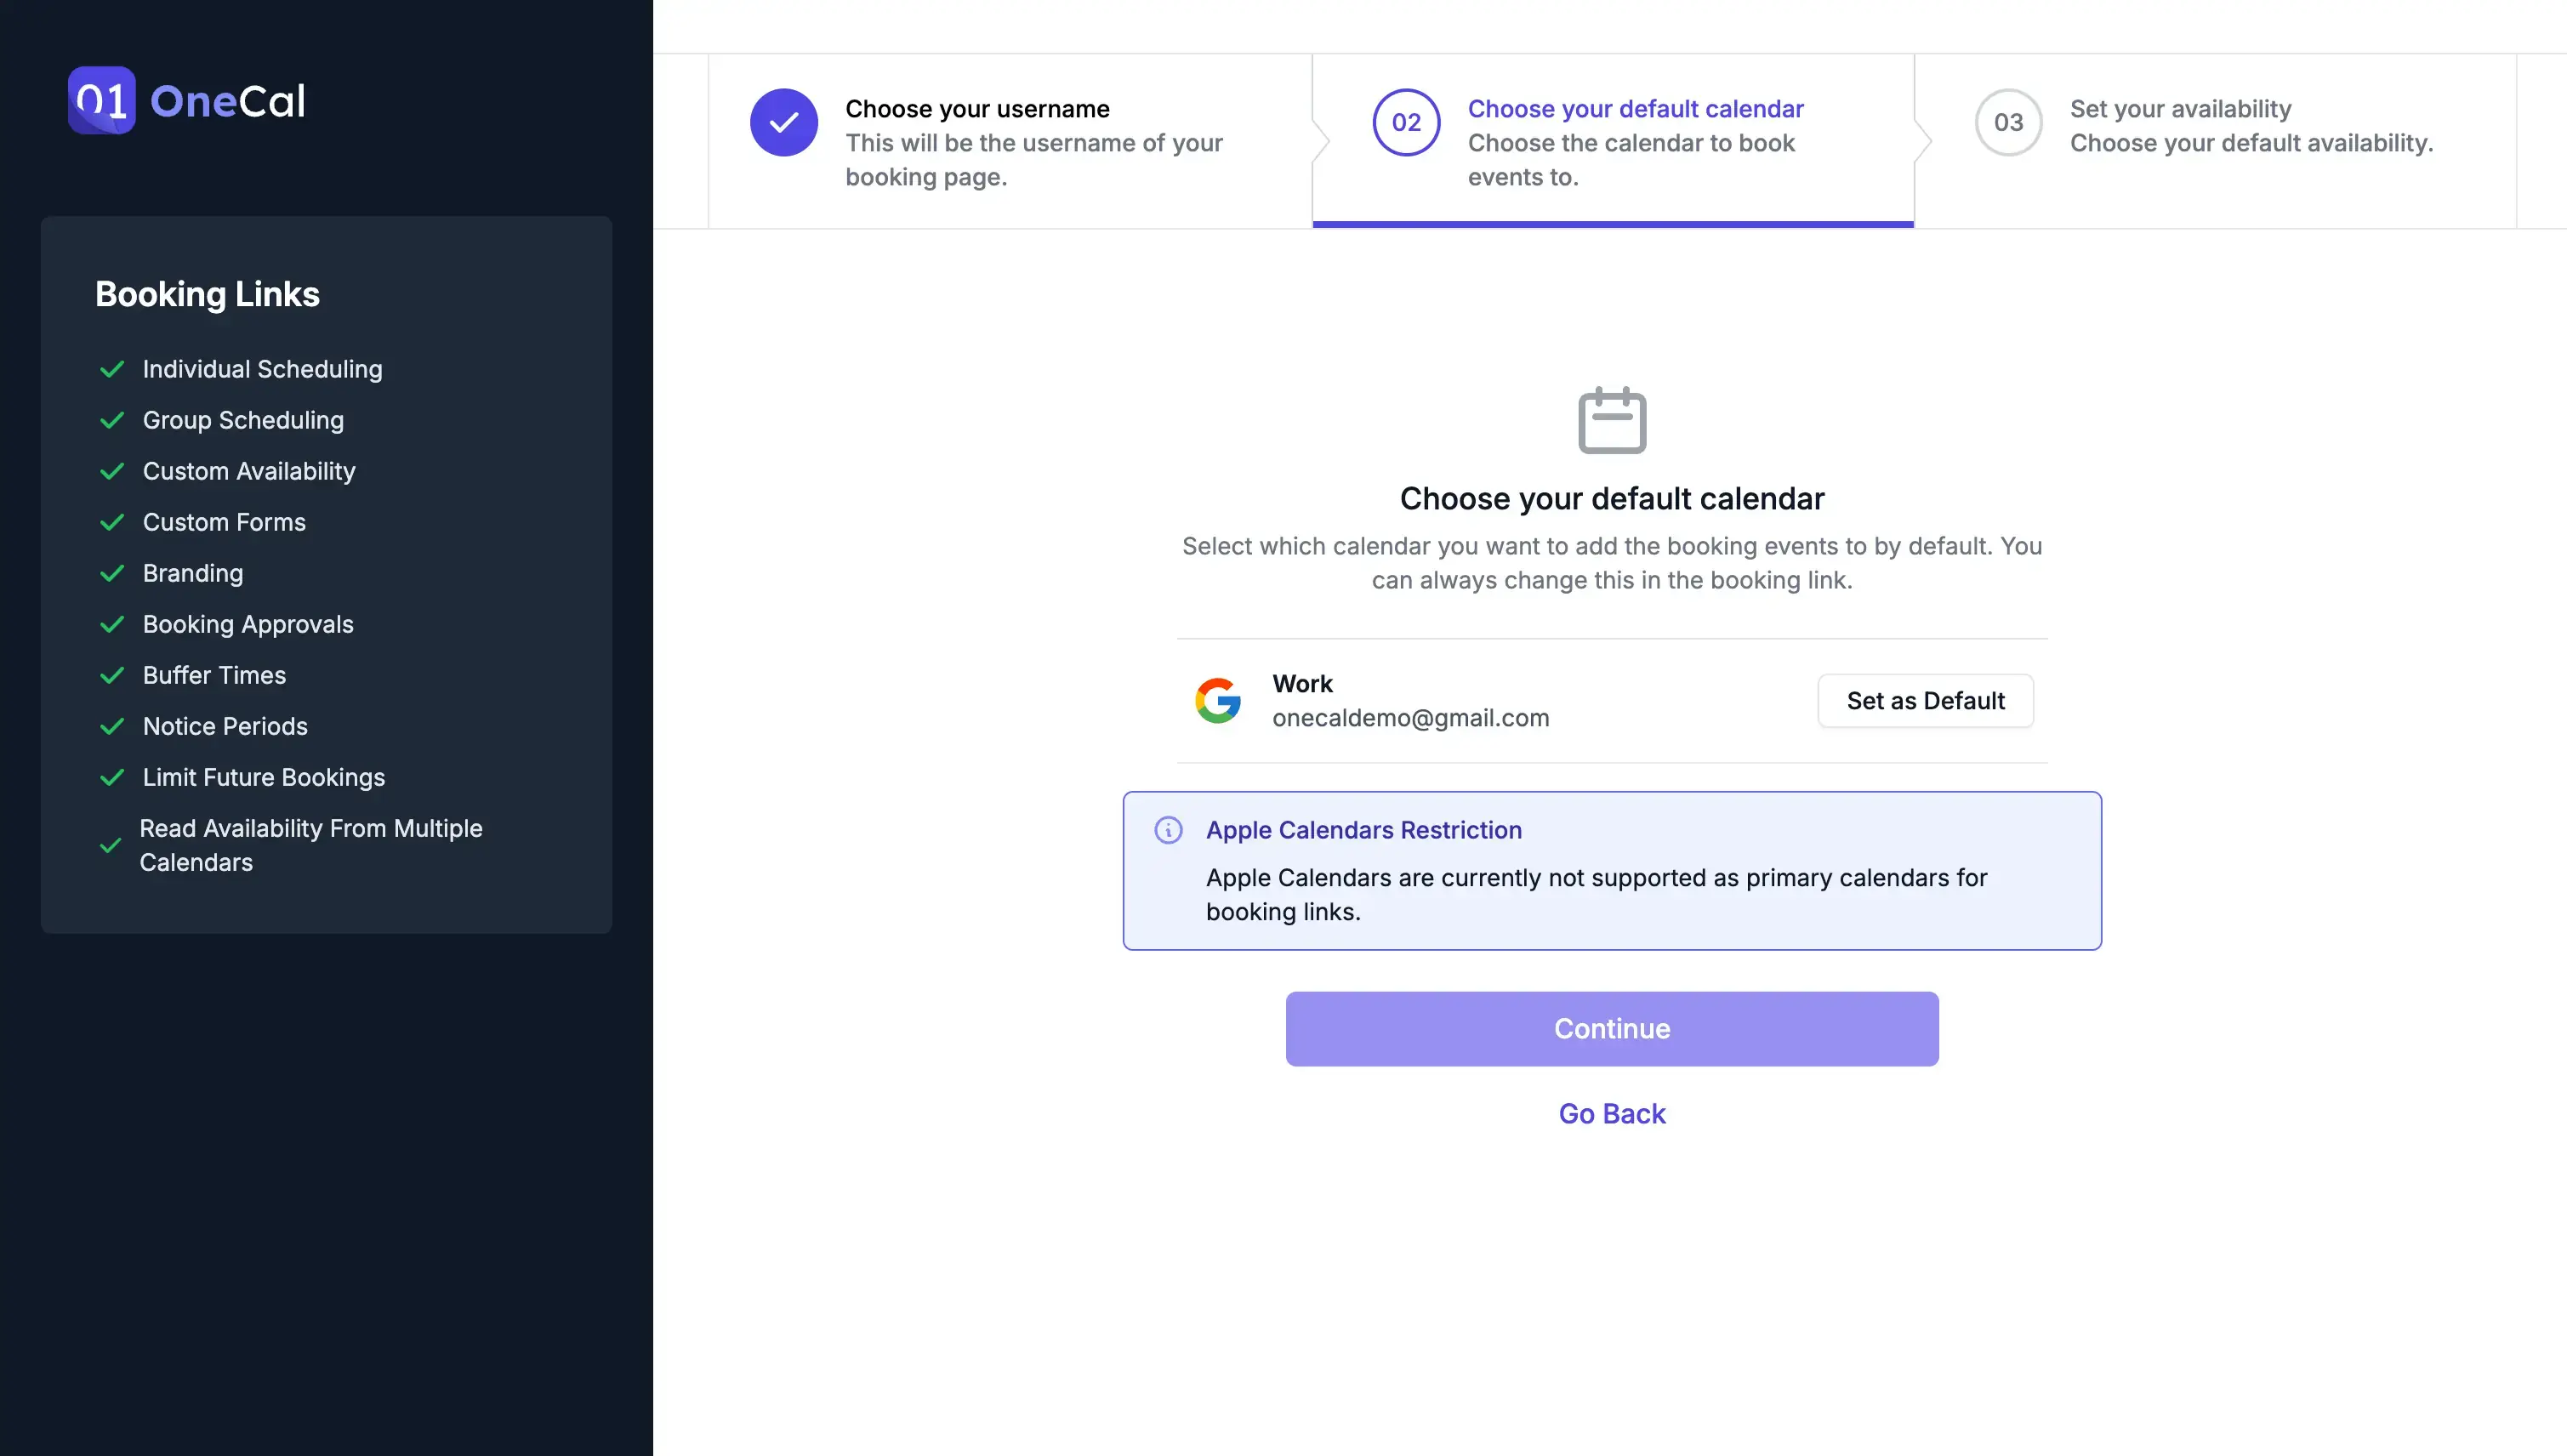Viewport: 2567px width, 1456px height.
Task: Go to the Set your availability step
Action: 2179,108
